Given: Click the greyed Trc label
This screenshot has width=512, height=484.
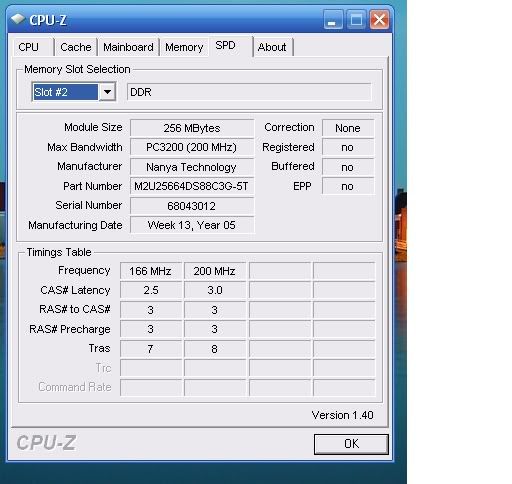Looking at the screenshot, I should [103, 368].
